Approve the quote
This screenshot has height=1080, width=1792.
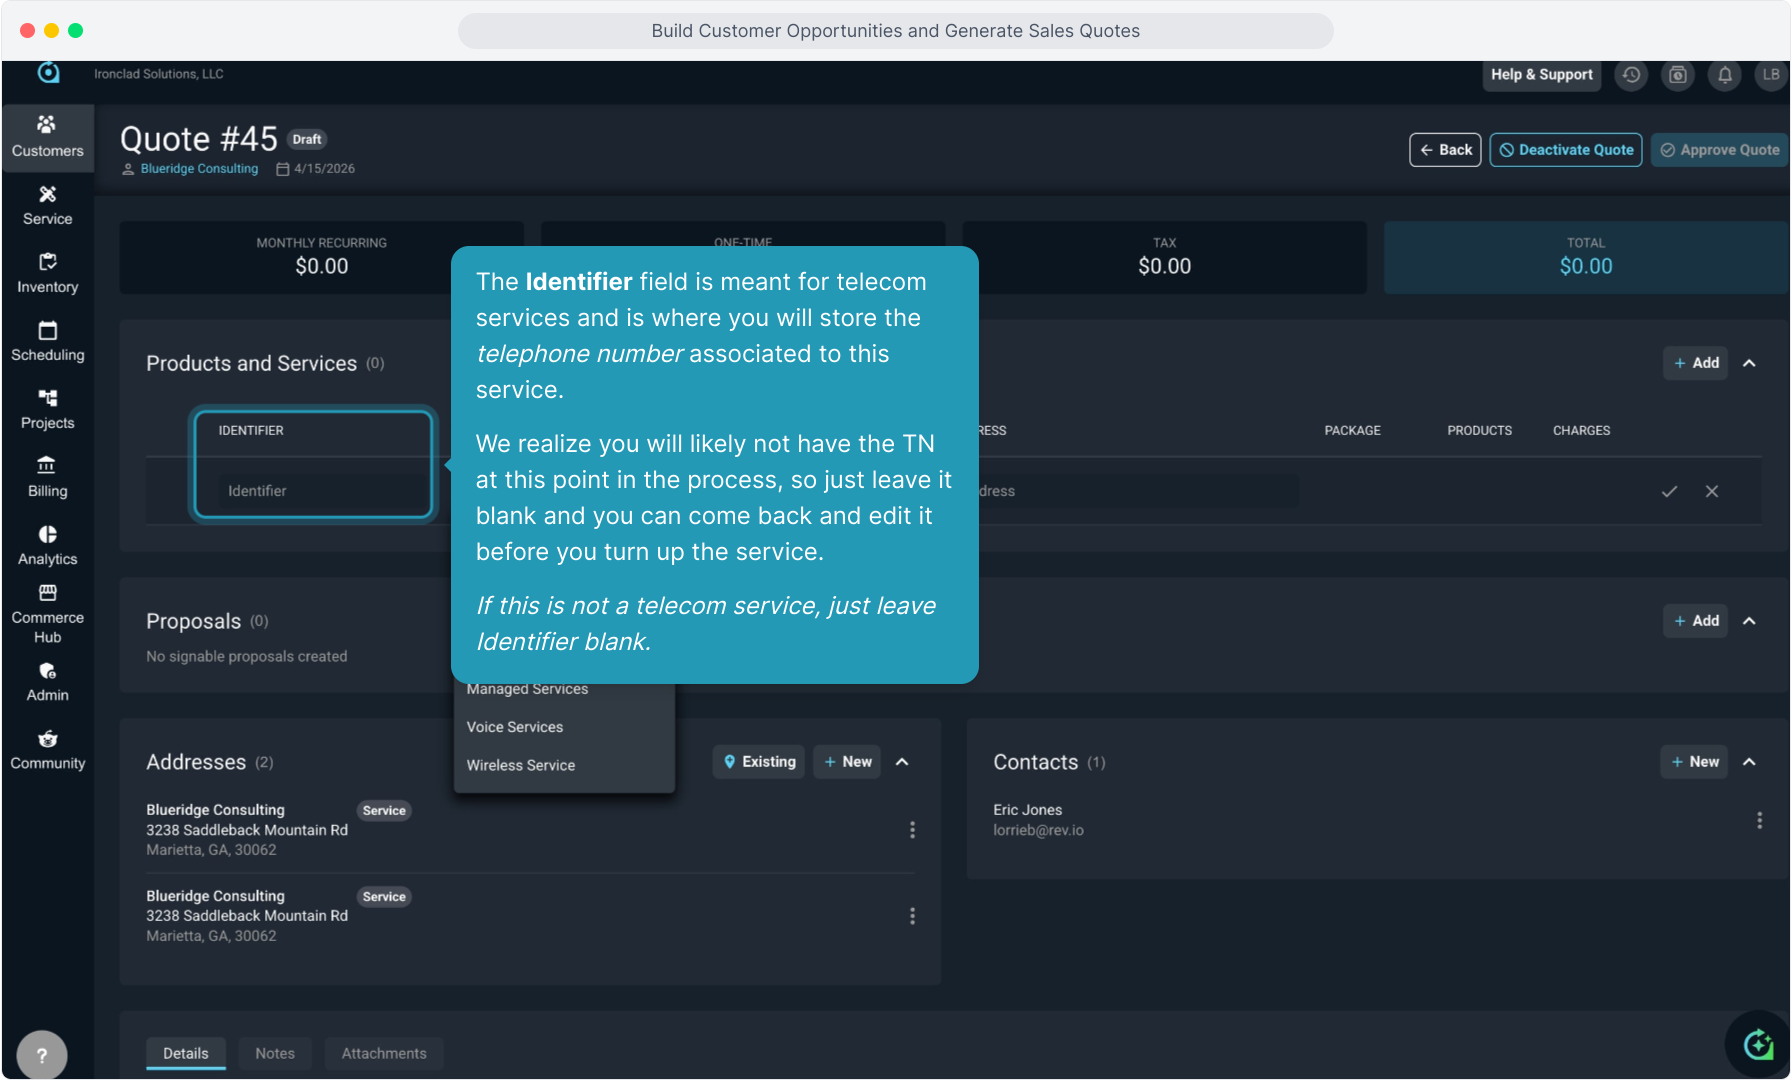tap(1719, 150)
